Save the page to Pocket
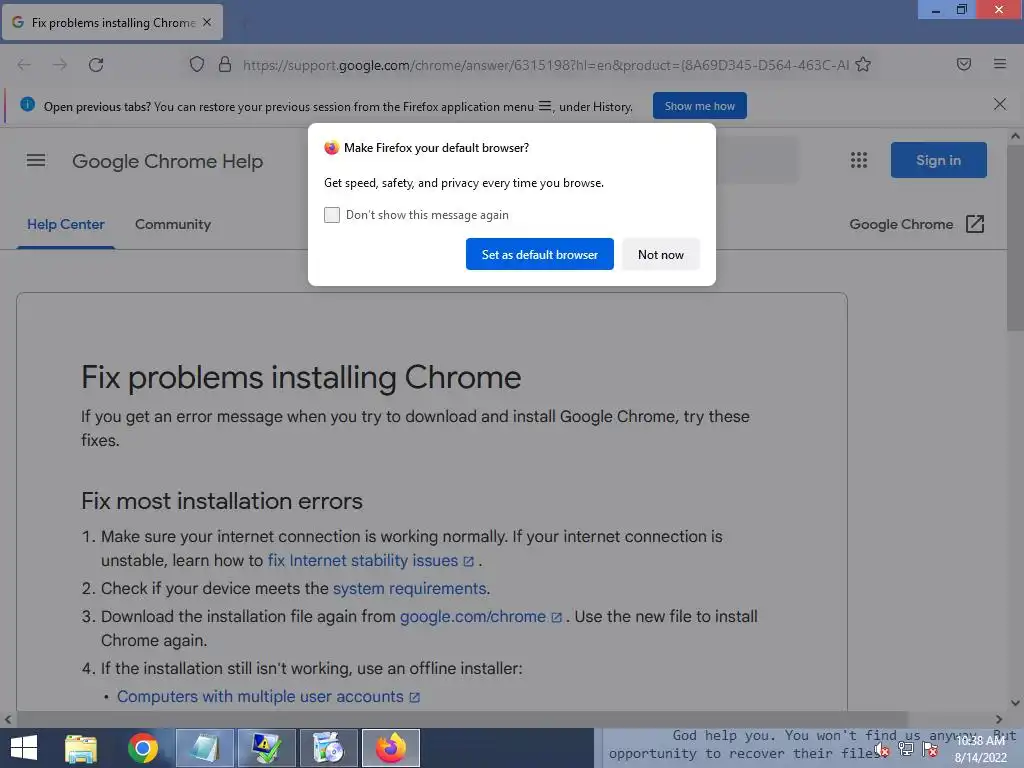This screenshot has width=1024, height=768. click(964, 64)
